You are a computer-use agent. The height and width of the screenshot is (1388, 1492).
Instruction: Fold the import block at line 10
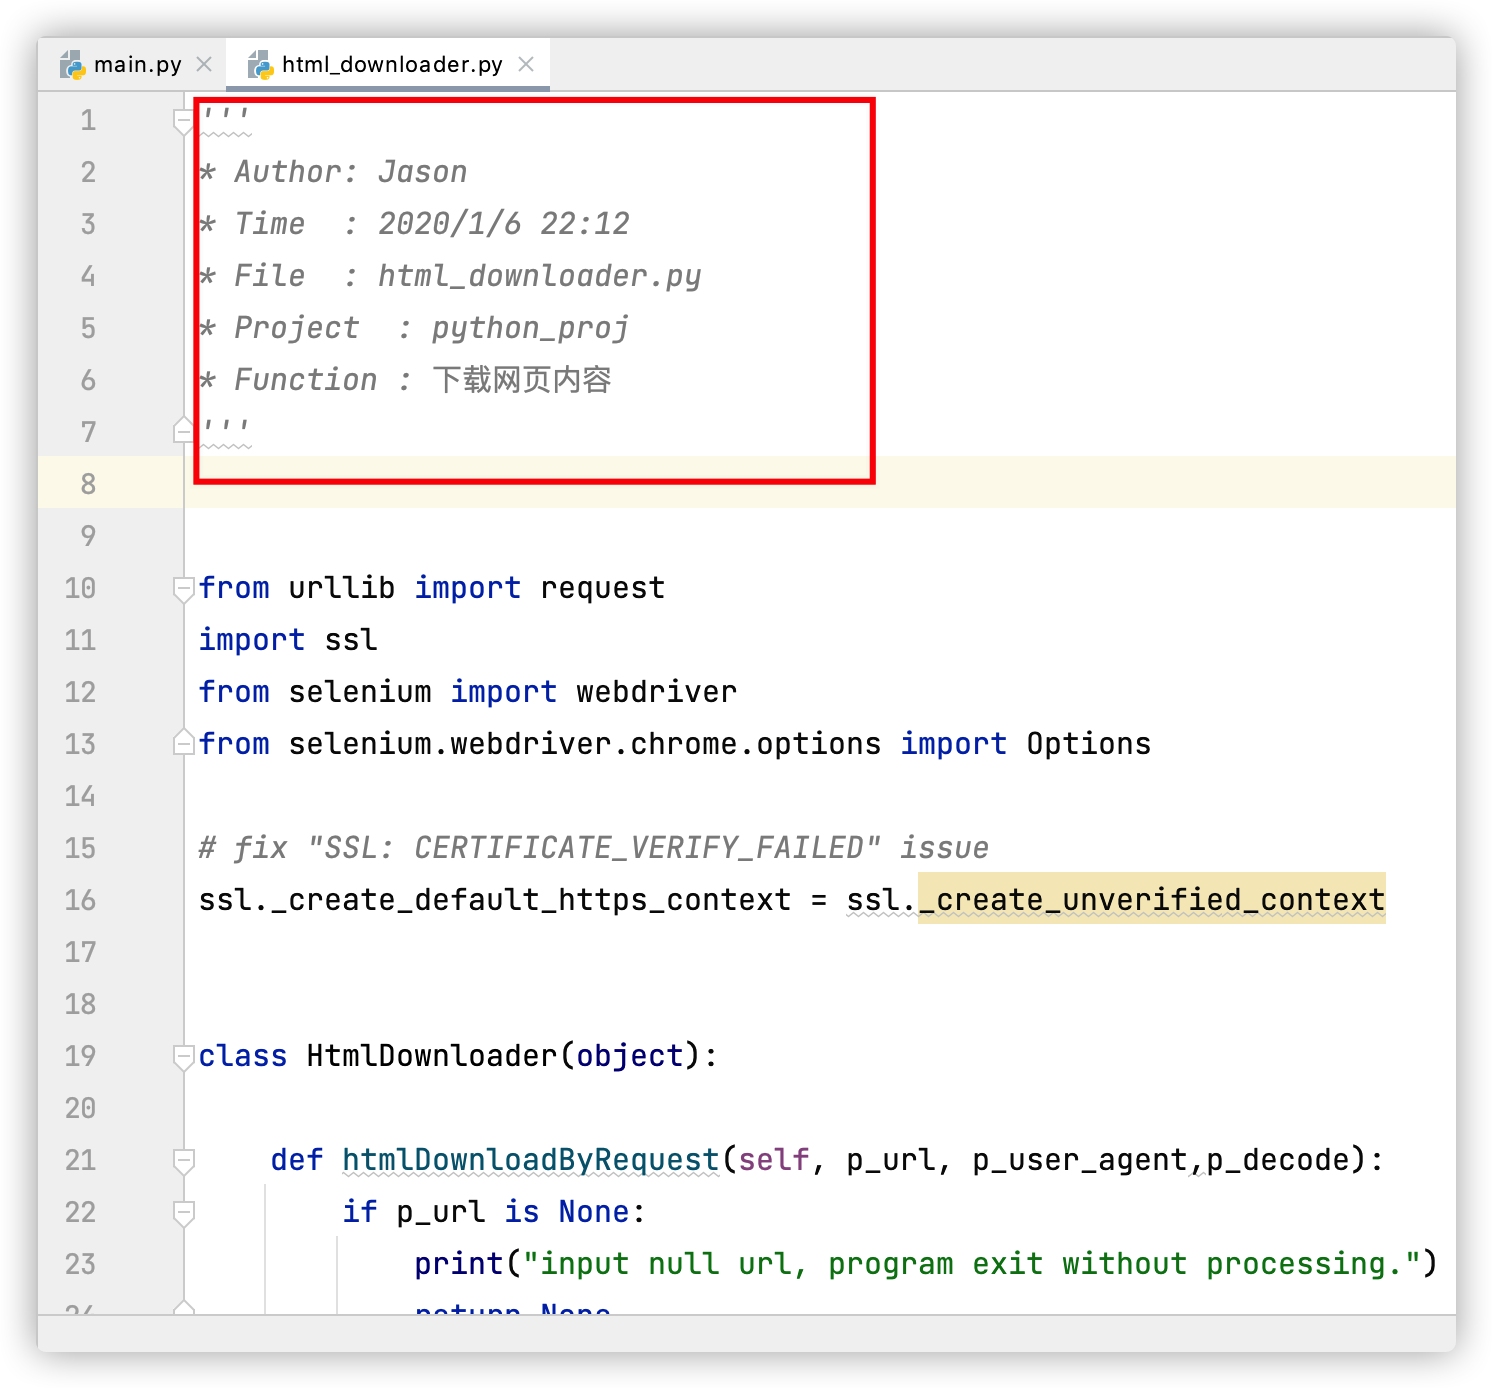184,589
